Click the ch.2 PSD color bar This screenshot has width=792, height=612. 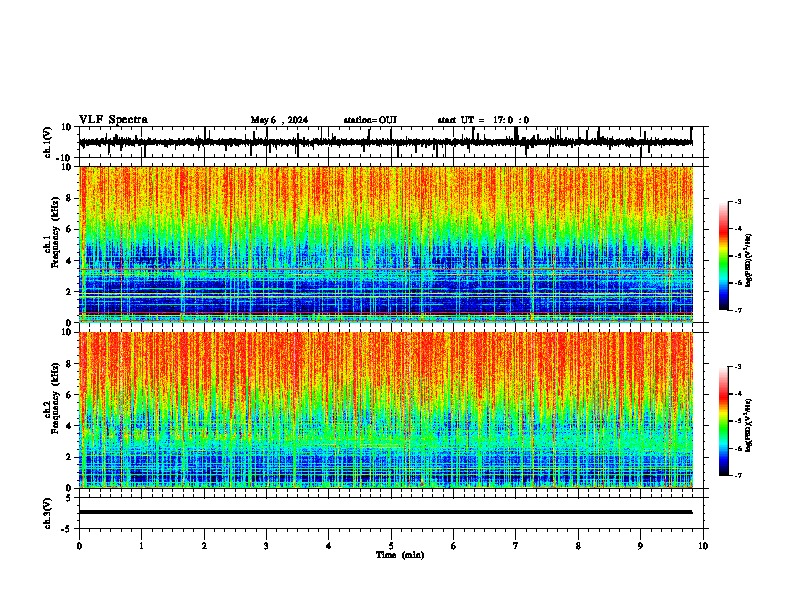point(724,421)
